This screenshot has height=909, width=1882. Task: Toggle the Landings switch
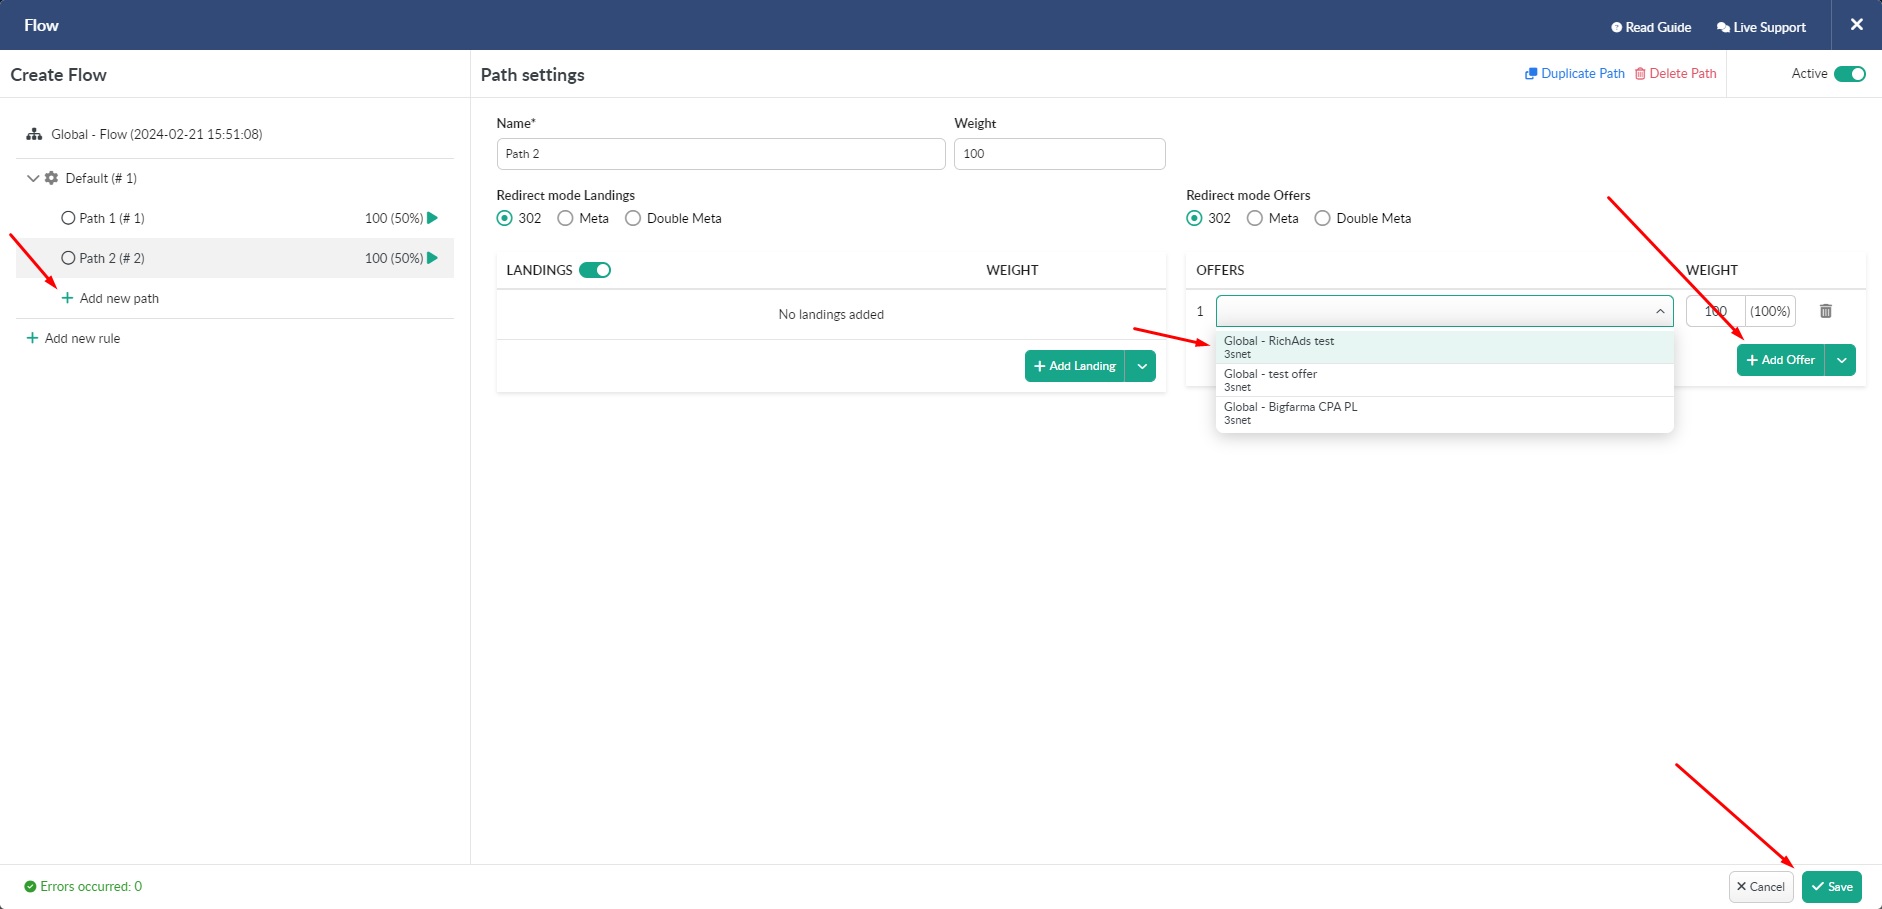[595, 270]
